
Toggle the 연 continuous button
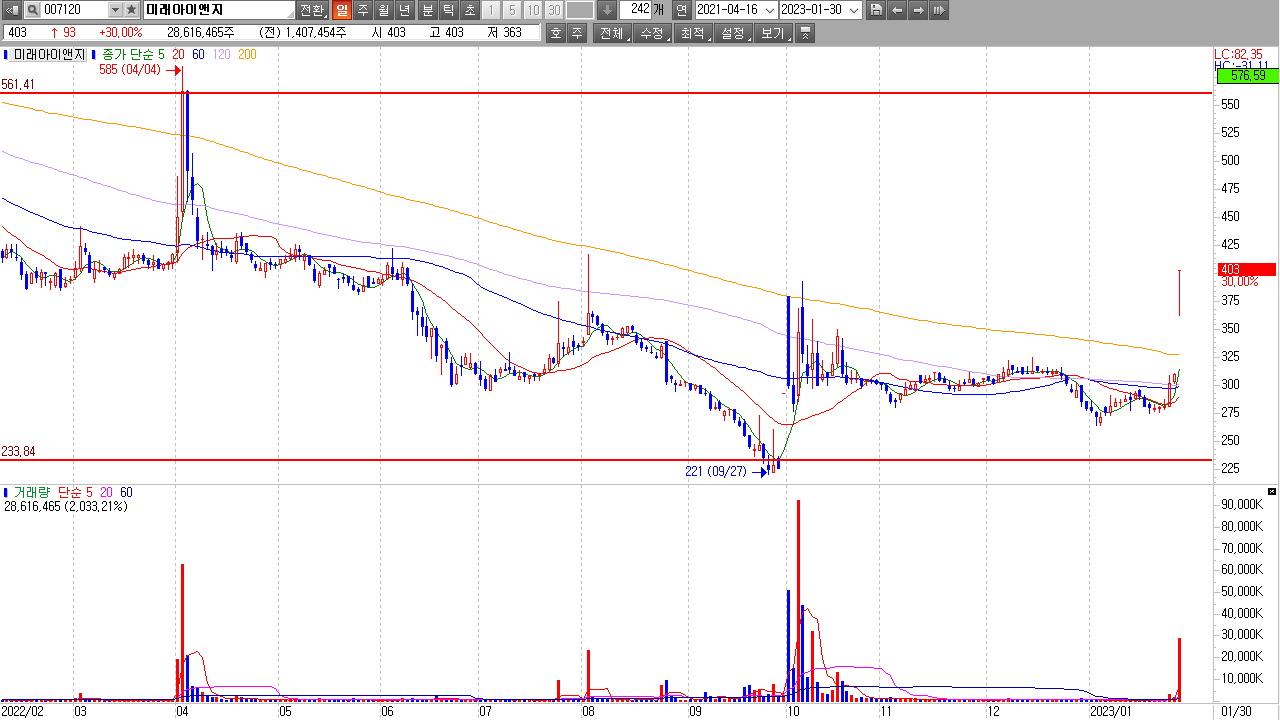(681, 10)
